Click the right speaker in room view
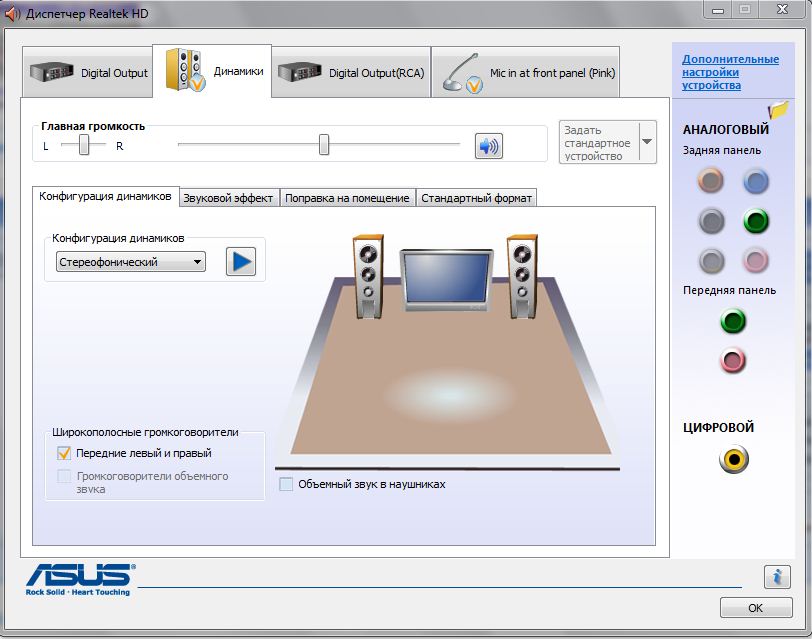 (x=522, y=276)
